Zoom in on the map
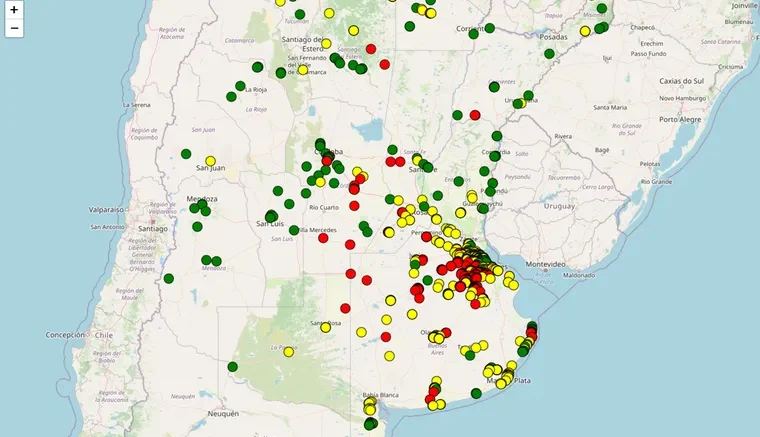 [x=14, y=10]
